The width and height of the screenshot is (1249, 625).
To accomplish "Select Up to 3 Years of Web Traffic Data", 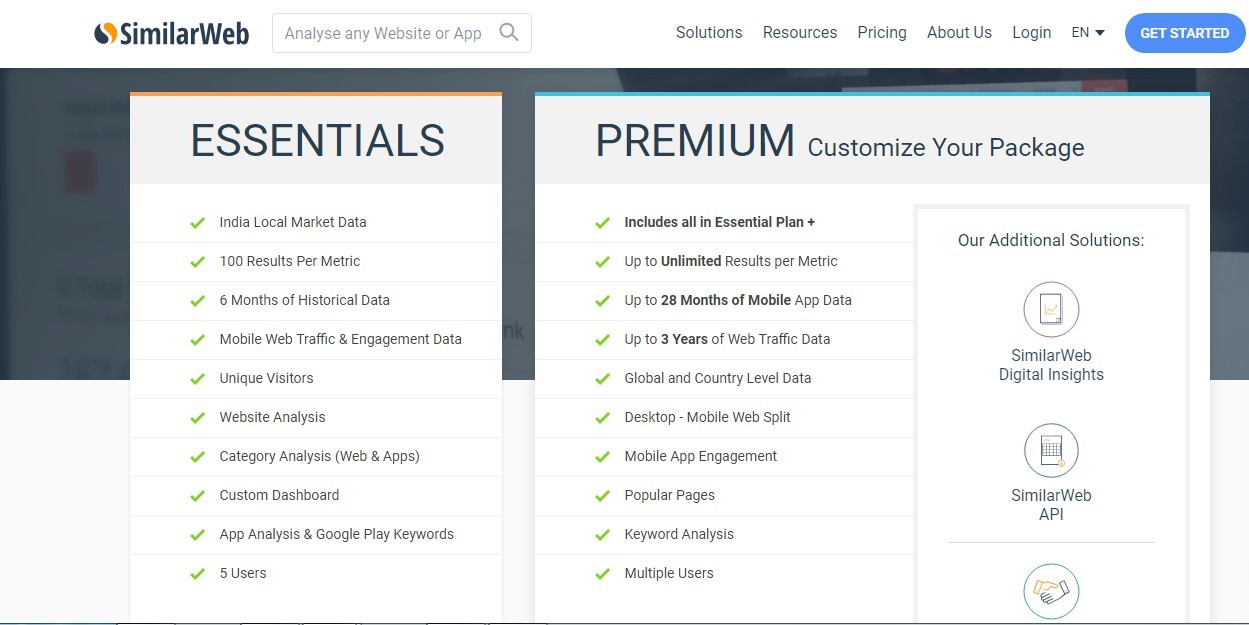I will click(727, 339).
